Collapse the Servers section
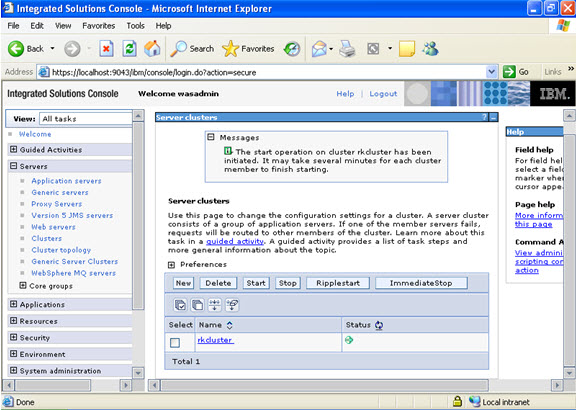This screenshot has height=410, width=576. tap(14, 166)
